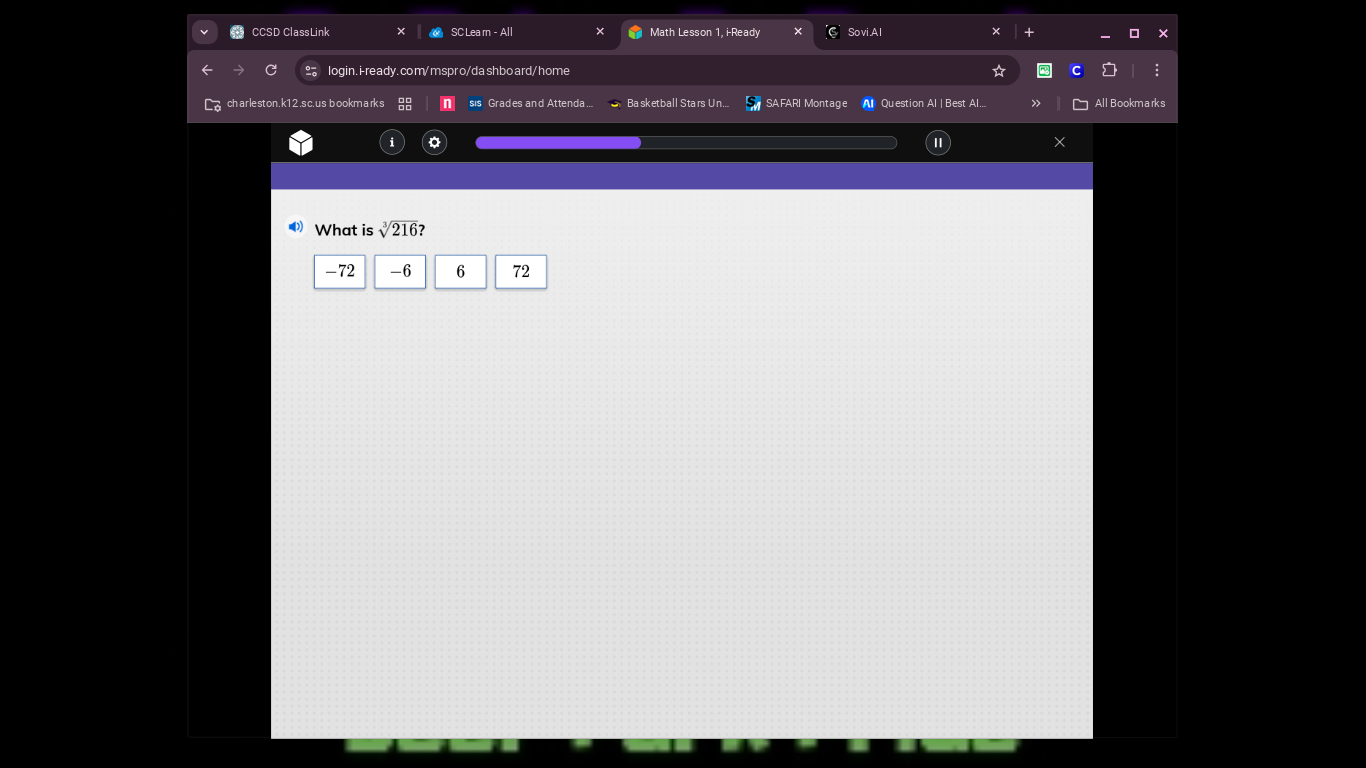The width and height of the screenshot is (1366, 768).
Task: Select answer choice −6
Action: tap(400, 272)
